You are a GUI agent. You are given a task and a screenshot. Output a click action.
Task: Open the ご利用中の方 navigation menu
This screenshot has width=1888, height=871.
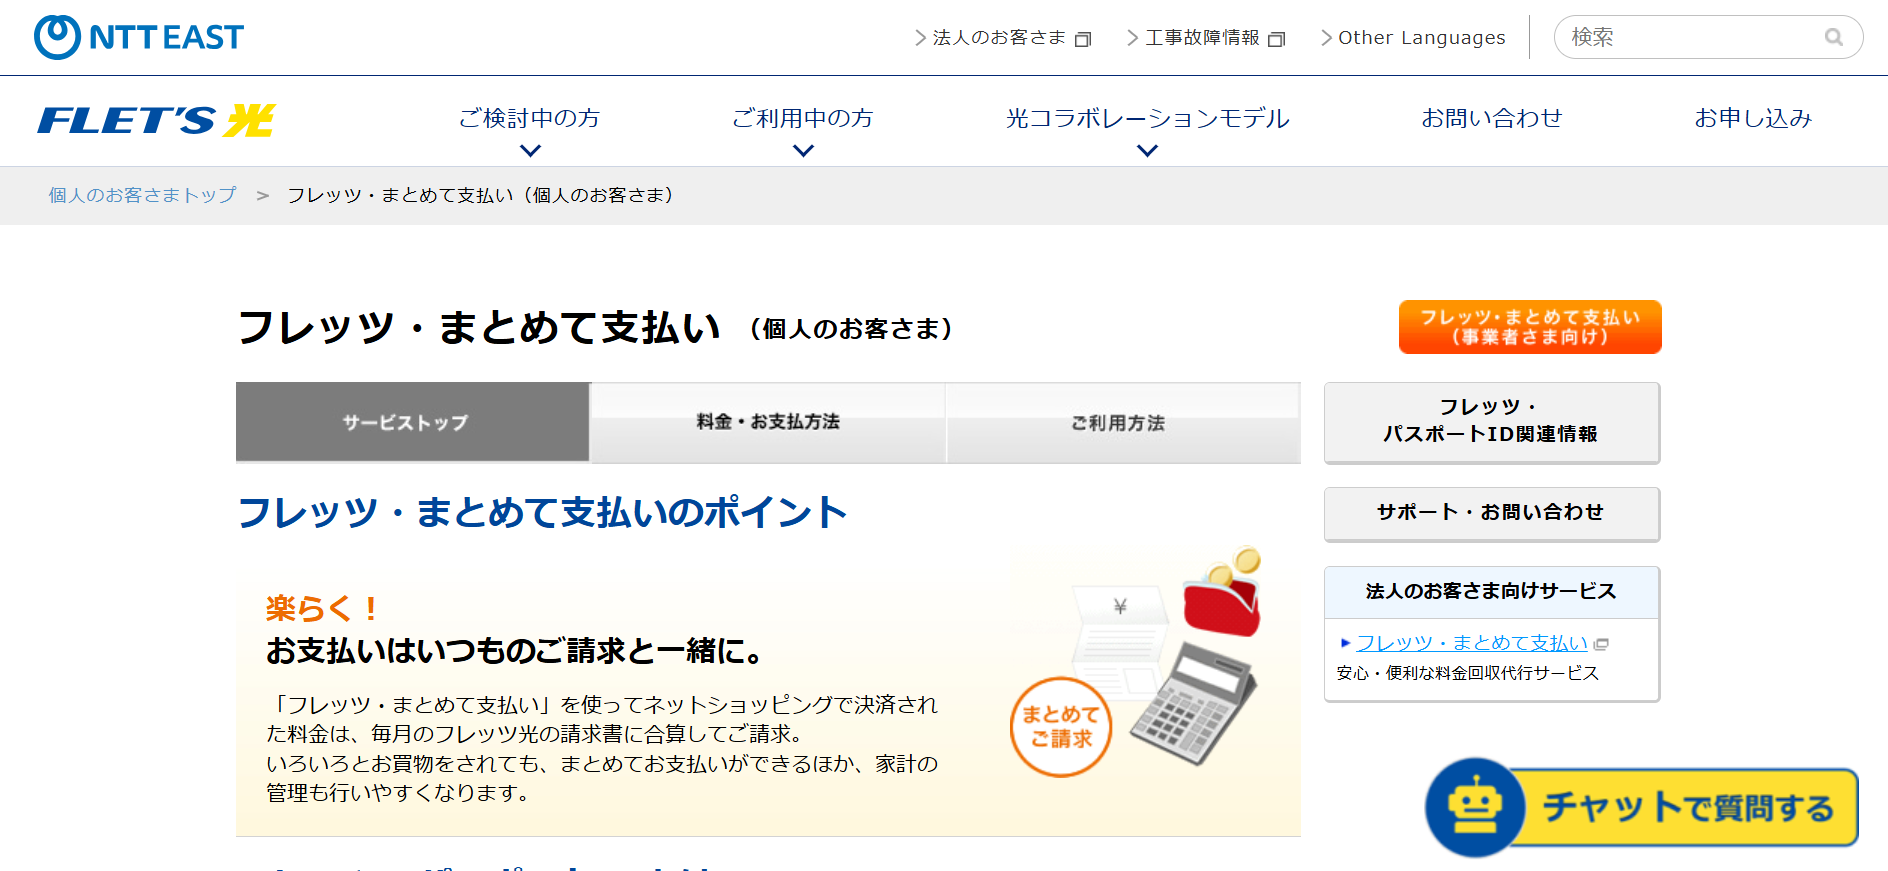point(803,119)
